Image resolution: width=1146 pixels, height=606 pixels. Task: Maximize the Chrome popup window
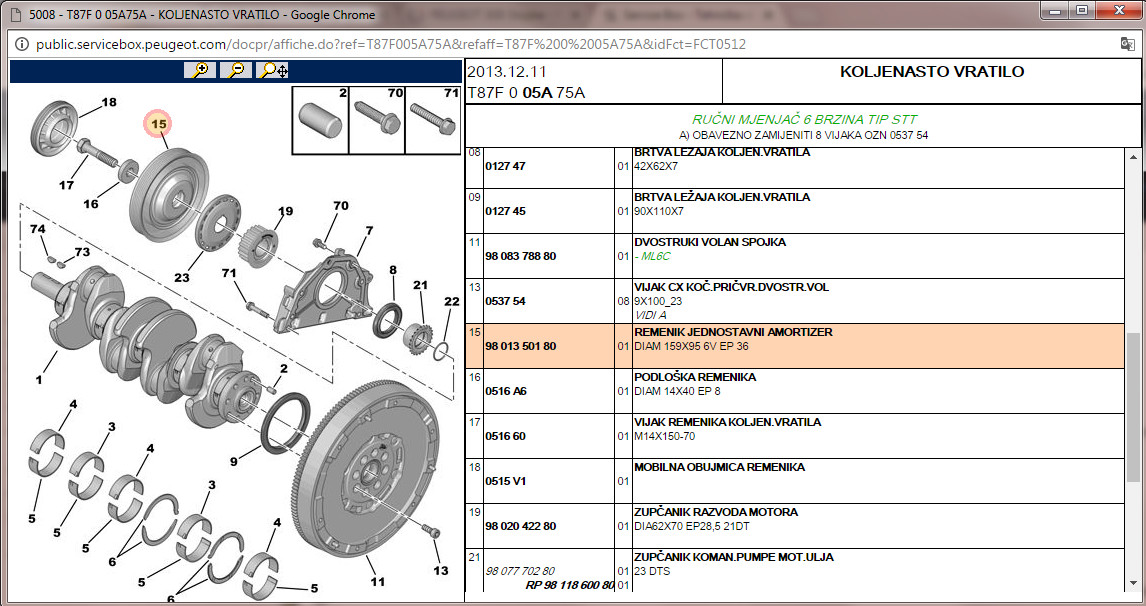tap(1082, 10)
